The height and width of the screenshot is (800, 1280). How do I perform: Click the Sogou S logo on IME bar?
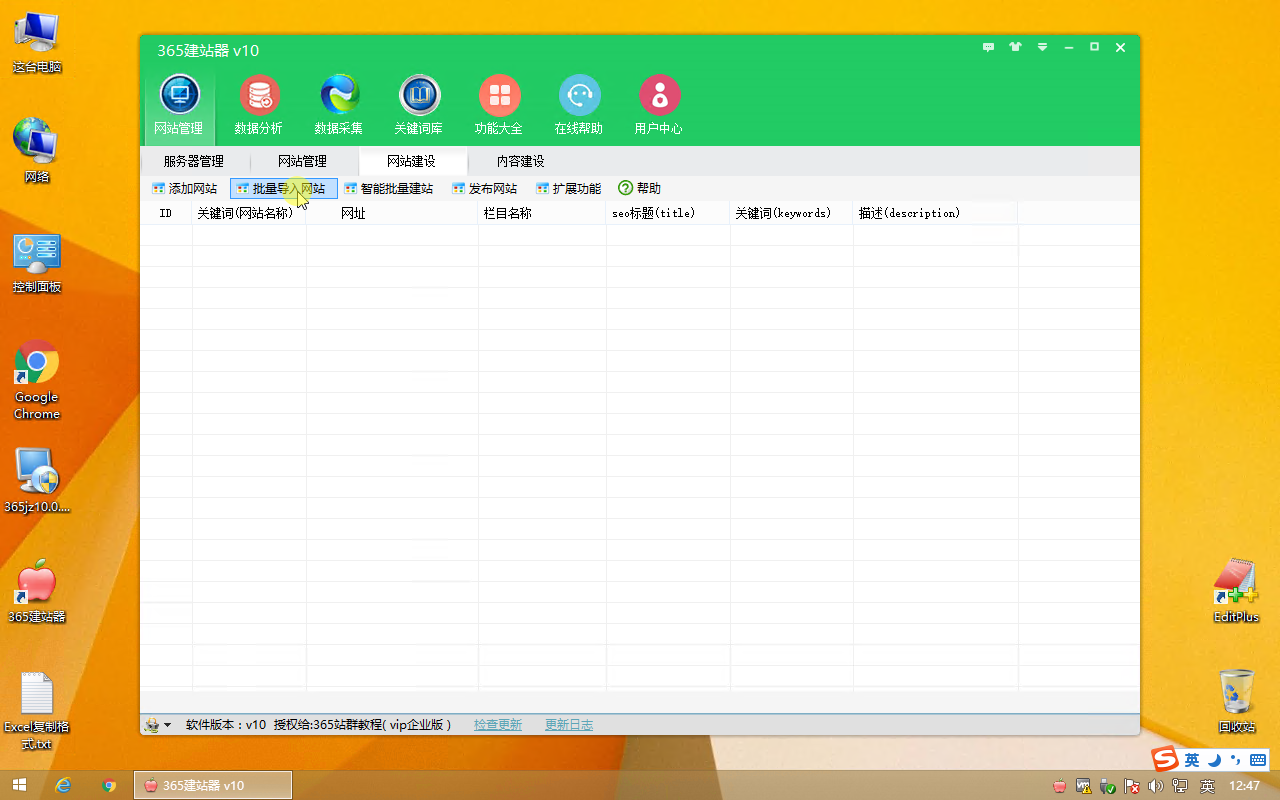[1166, 760]
